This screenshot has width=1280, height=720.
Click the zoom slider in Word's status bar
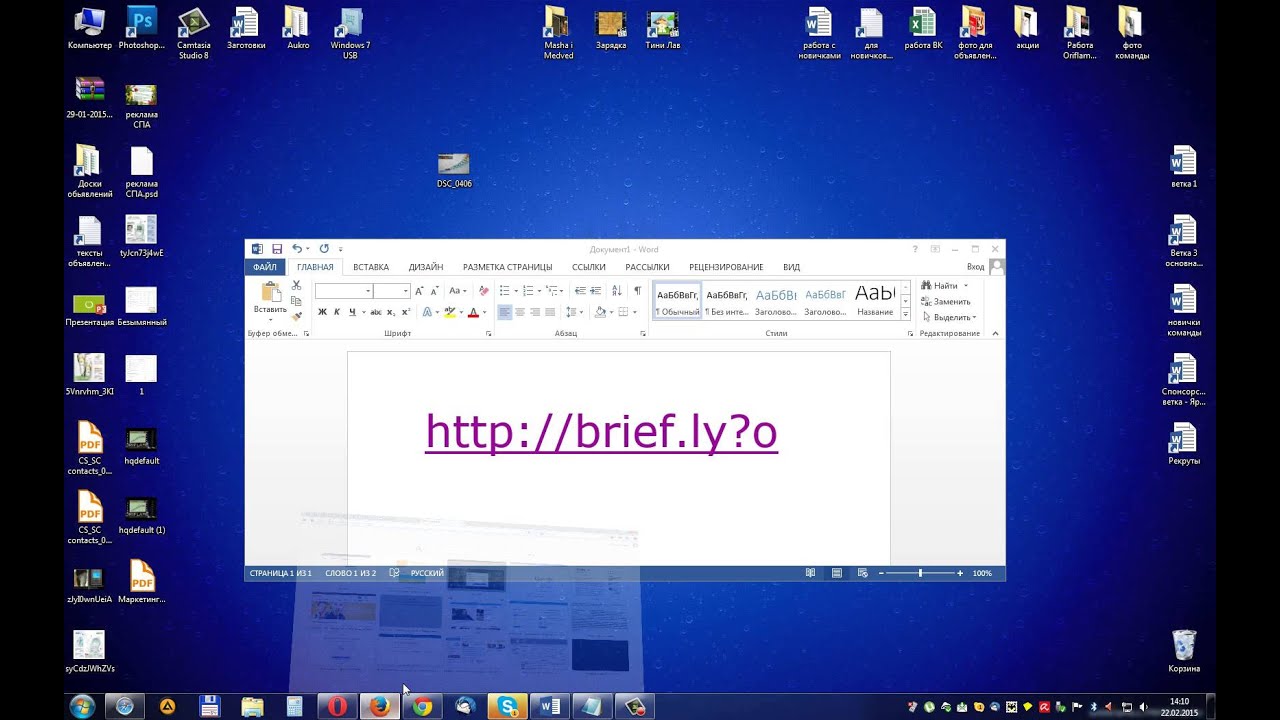click(x=920, y=573)
